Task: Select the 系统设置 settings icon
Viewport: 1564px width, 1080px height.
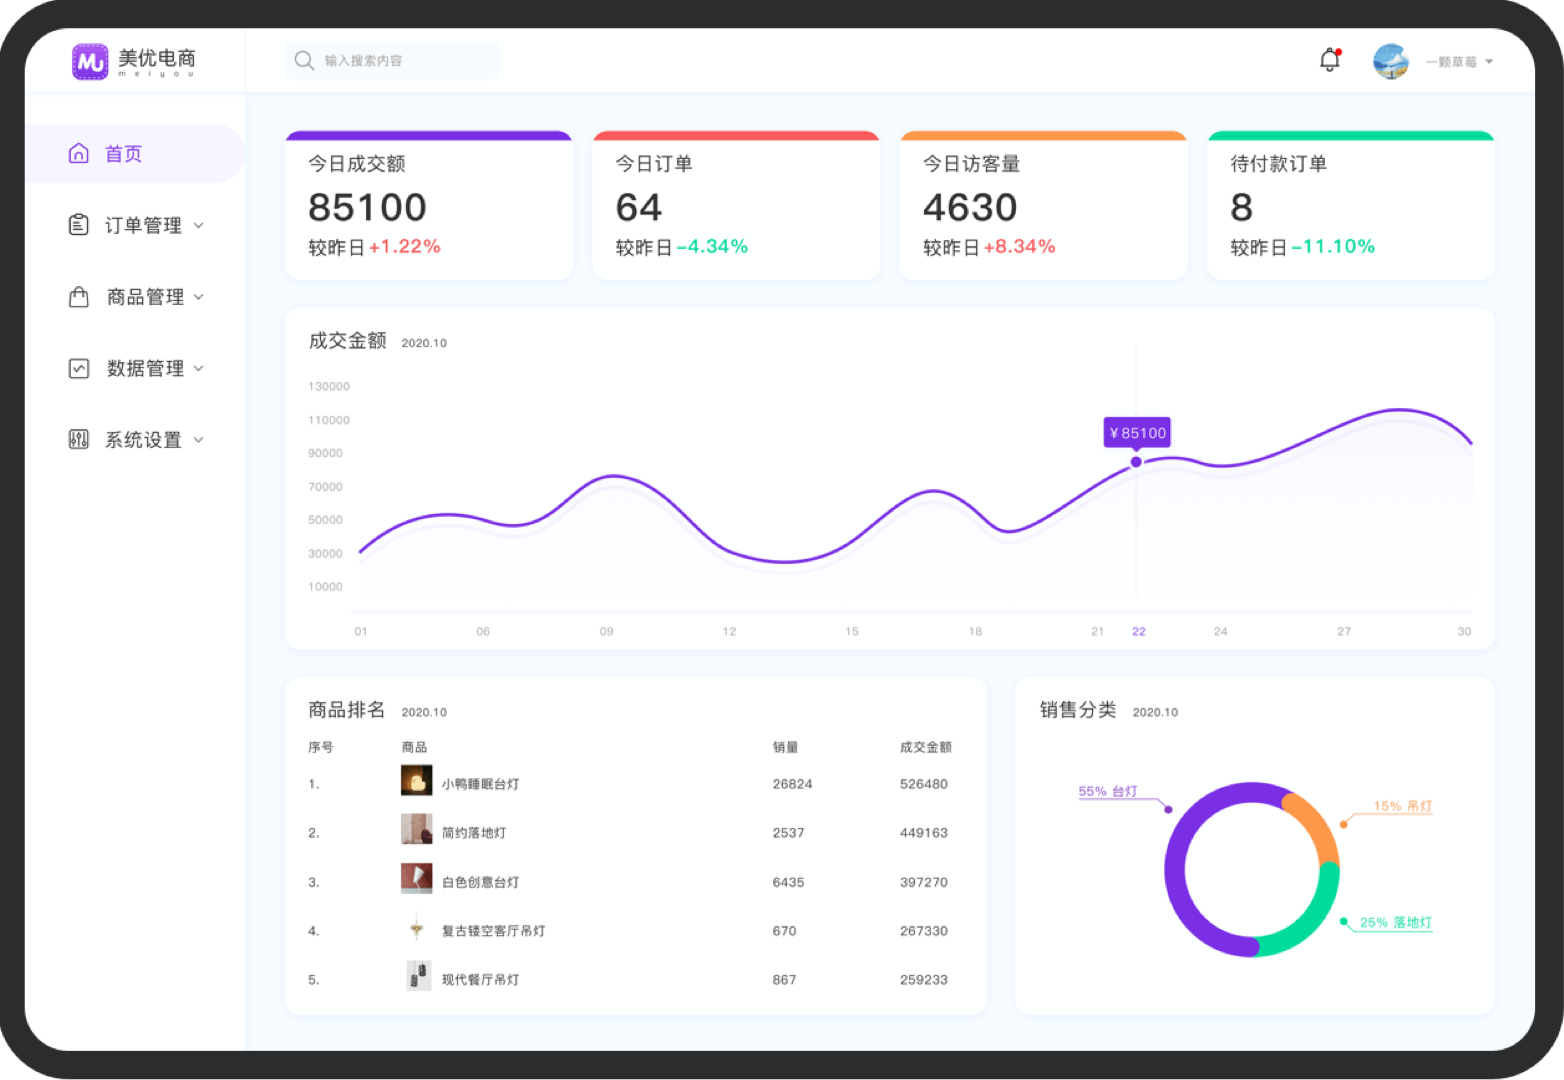Action: 79,439
